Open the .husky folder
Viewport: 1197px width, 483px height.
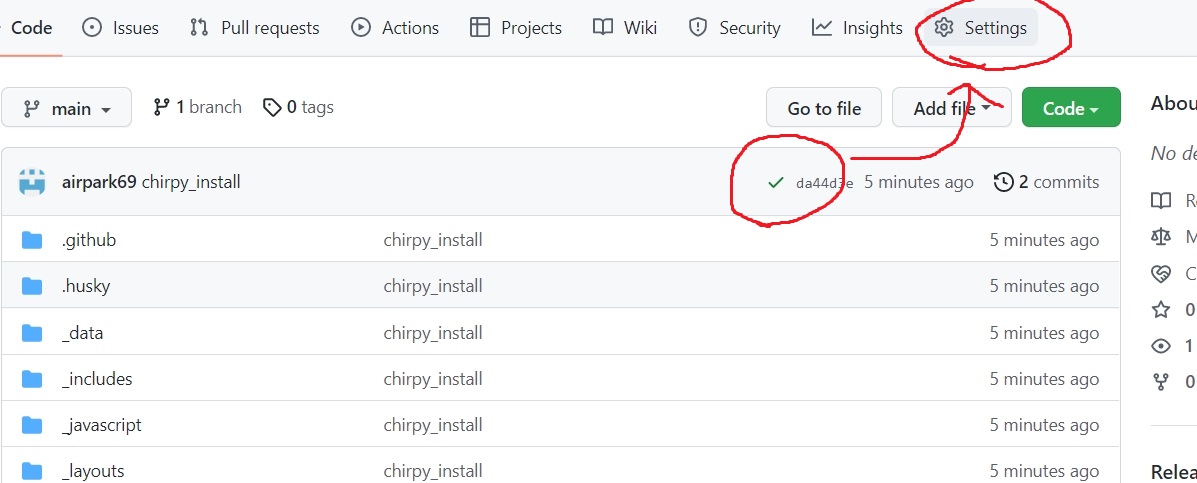point(86,286)
